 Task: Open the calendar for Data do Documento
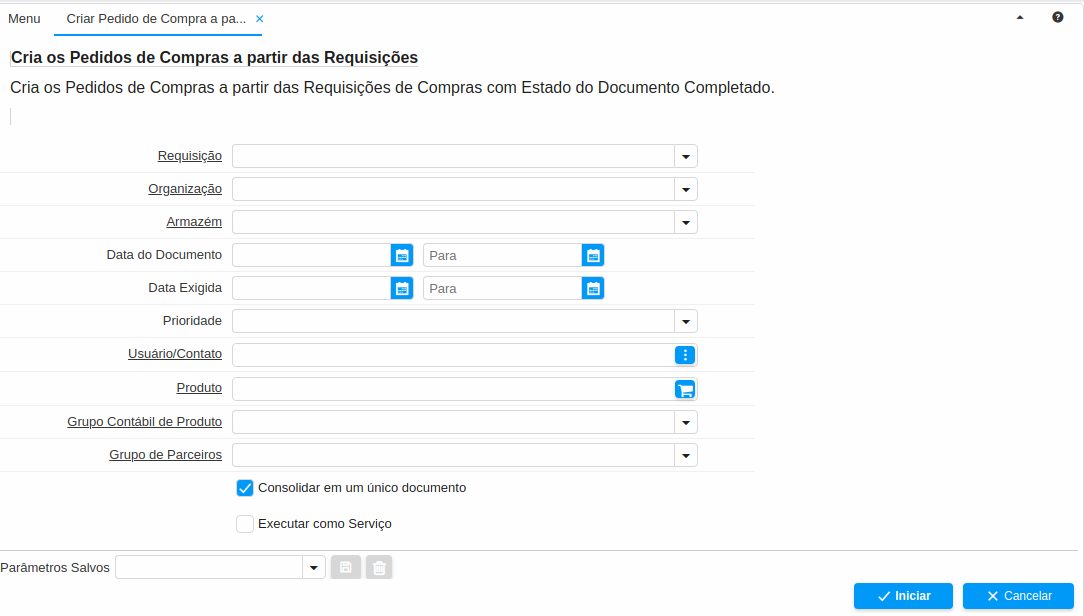(401, 255)
